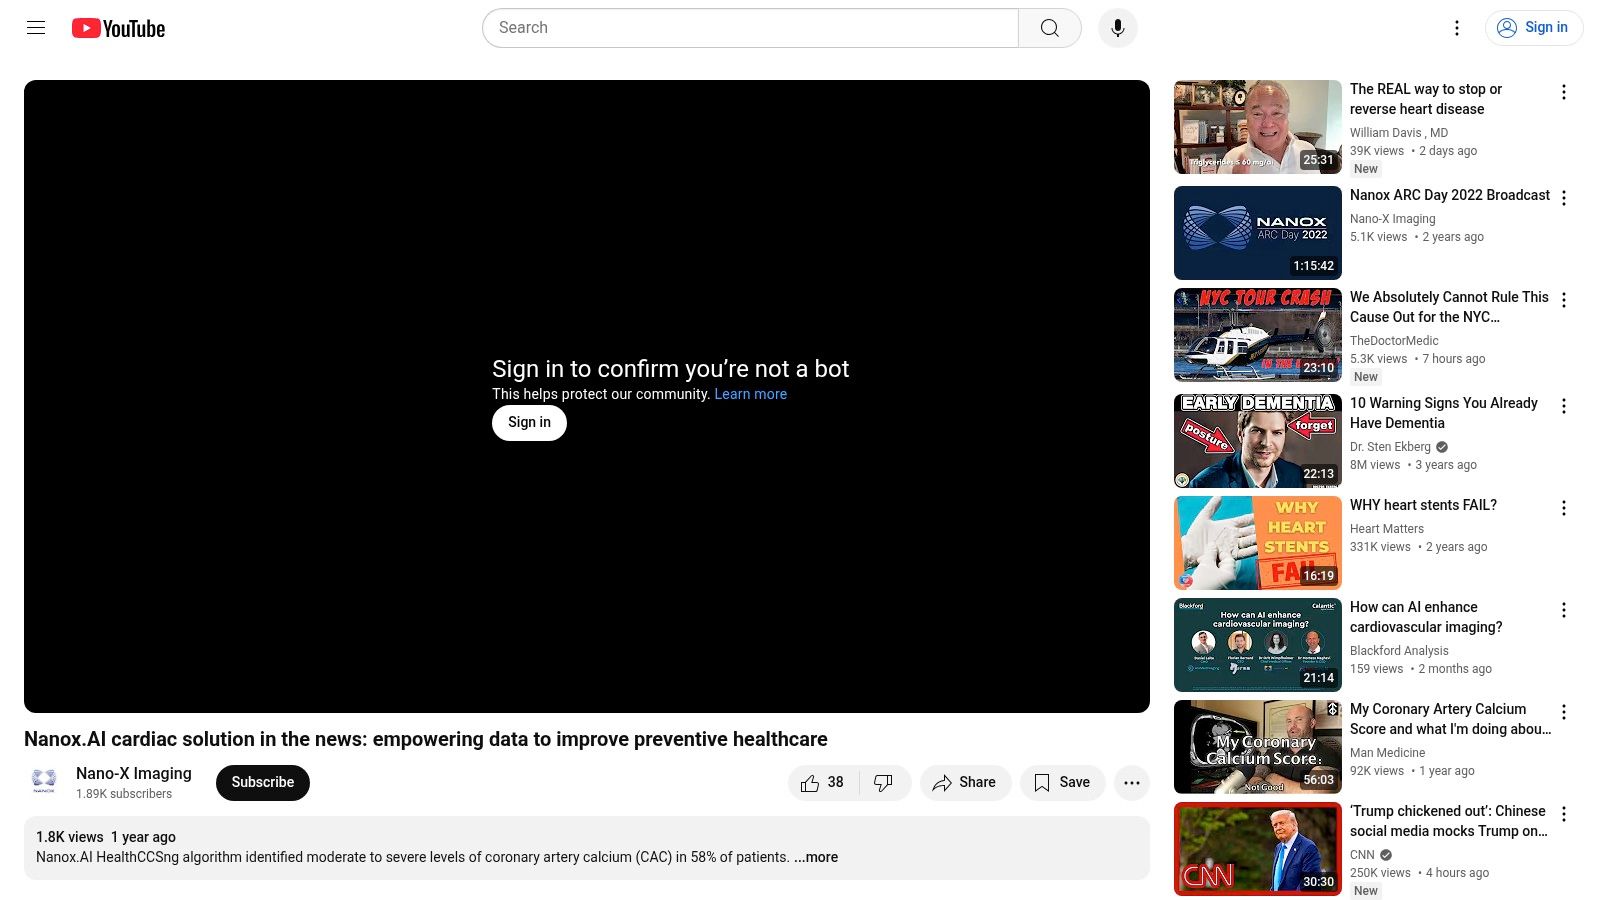
Task: Click channel name TheDoctorMedic
Action: point(1394,341)
